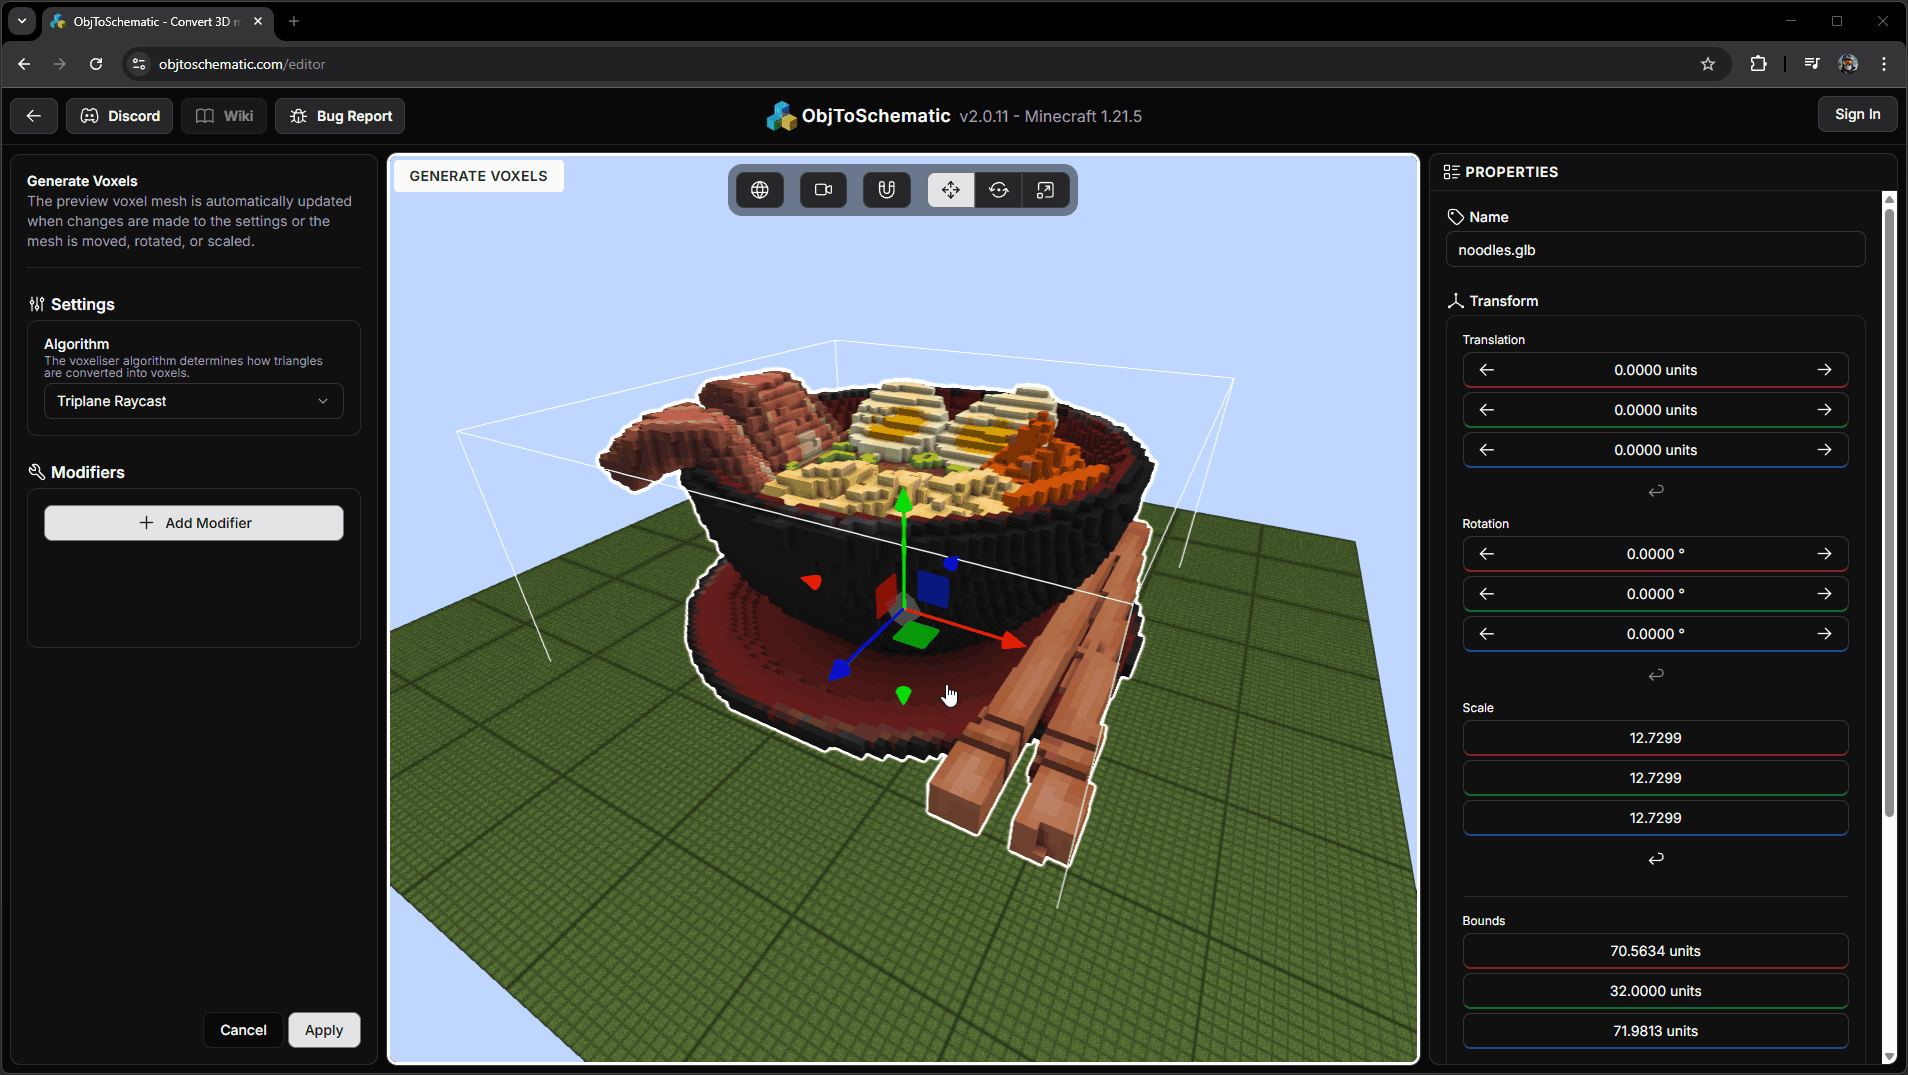
Task: Select the Rotate gizmo tool
Action: [998, 190]
